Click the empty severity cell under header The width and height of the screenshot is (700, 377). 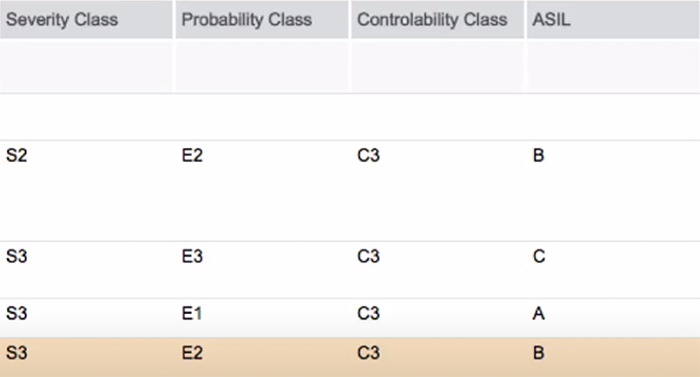pos(86,66)
